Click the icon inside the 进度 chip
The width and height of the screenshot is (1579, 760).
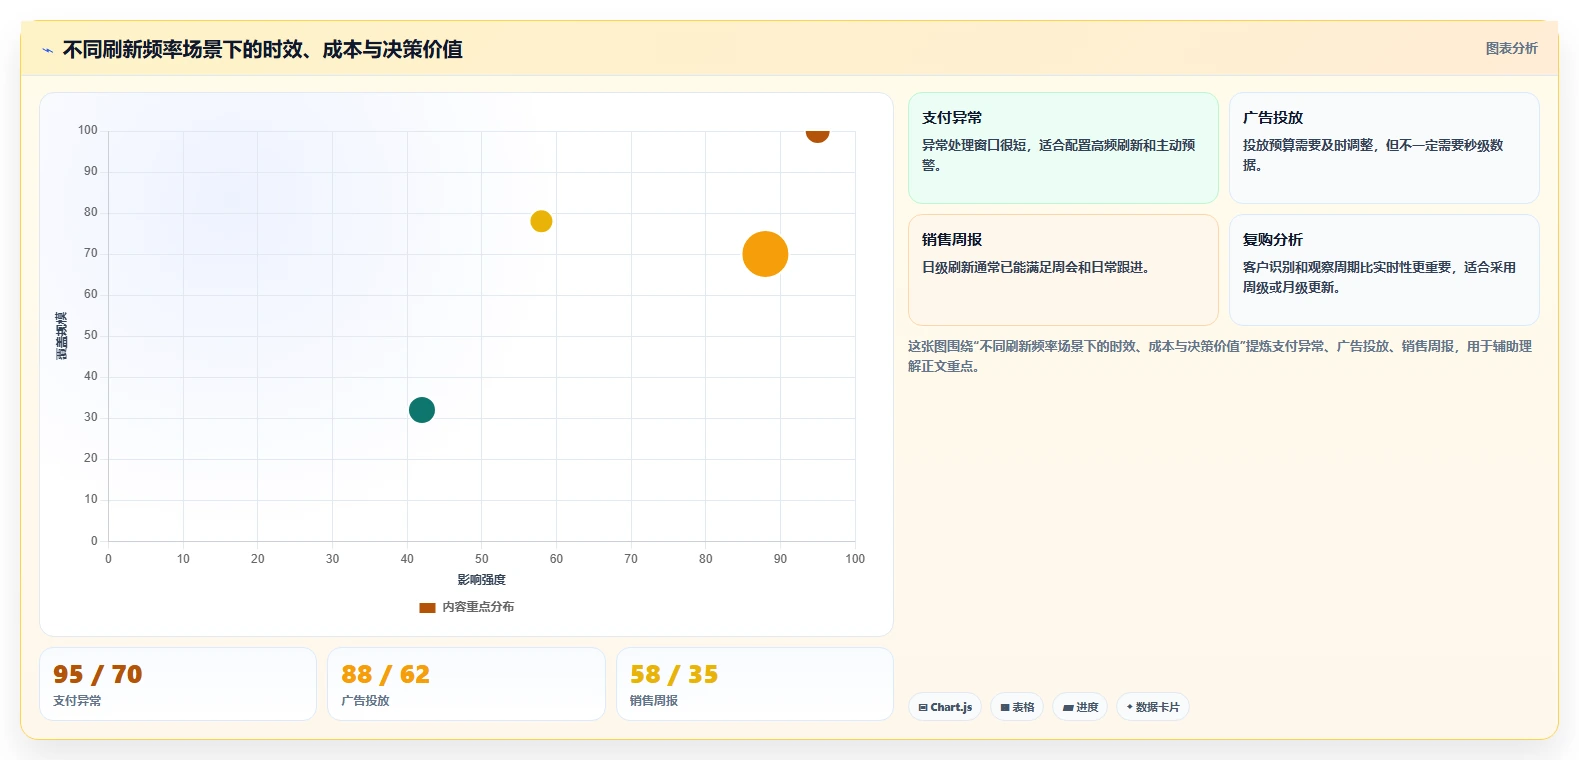(1068, 707)
